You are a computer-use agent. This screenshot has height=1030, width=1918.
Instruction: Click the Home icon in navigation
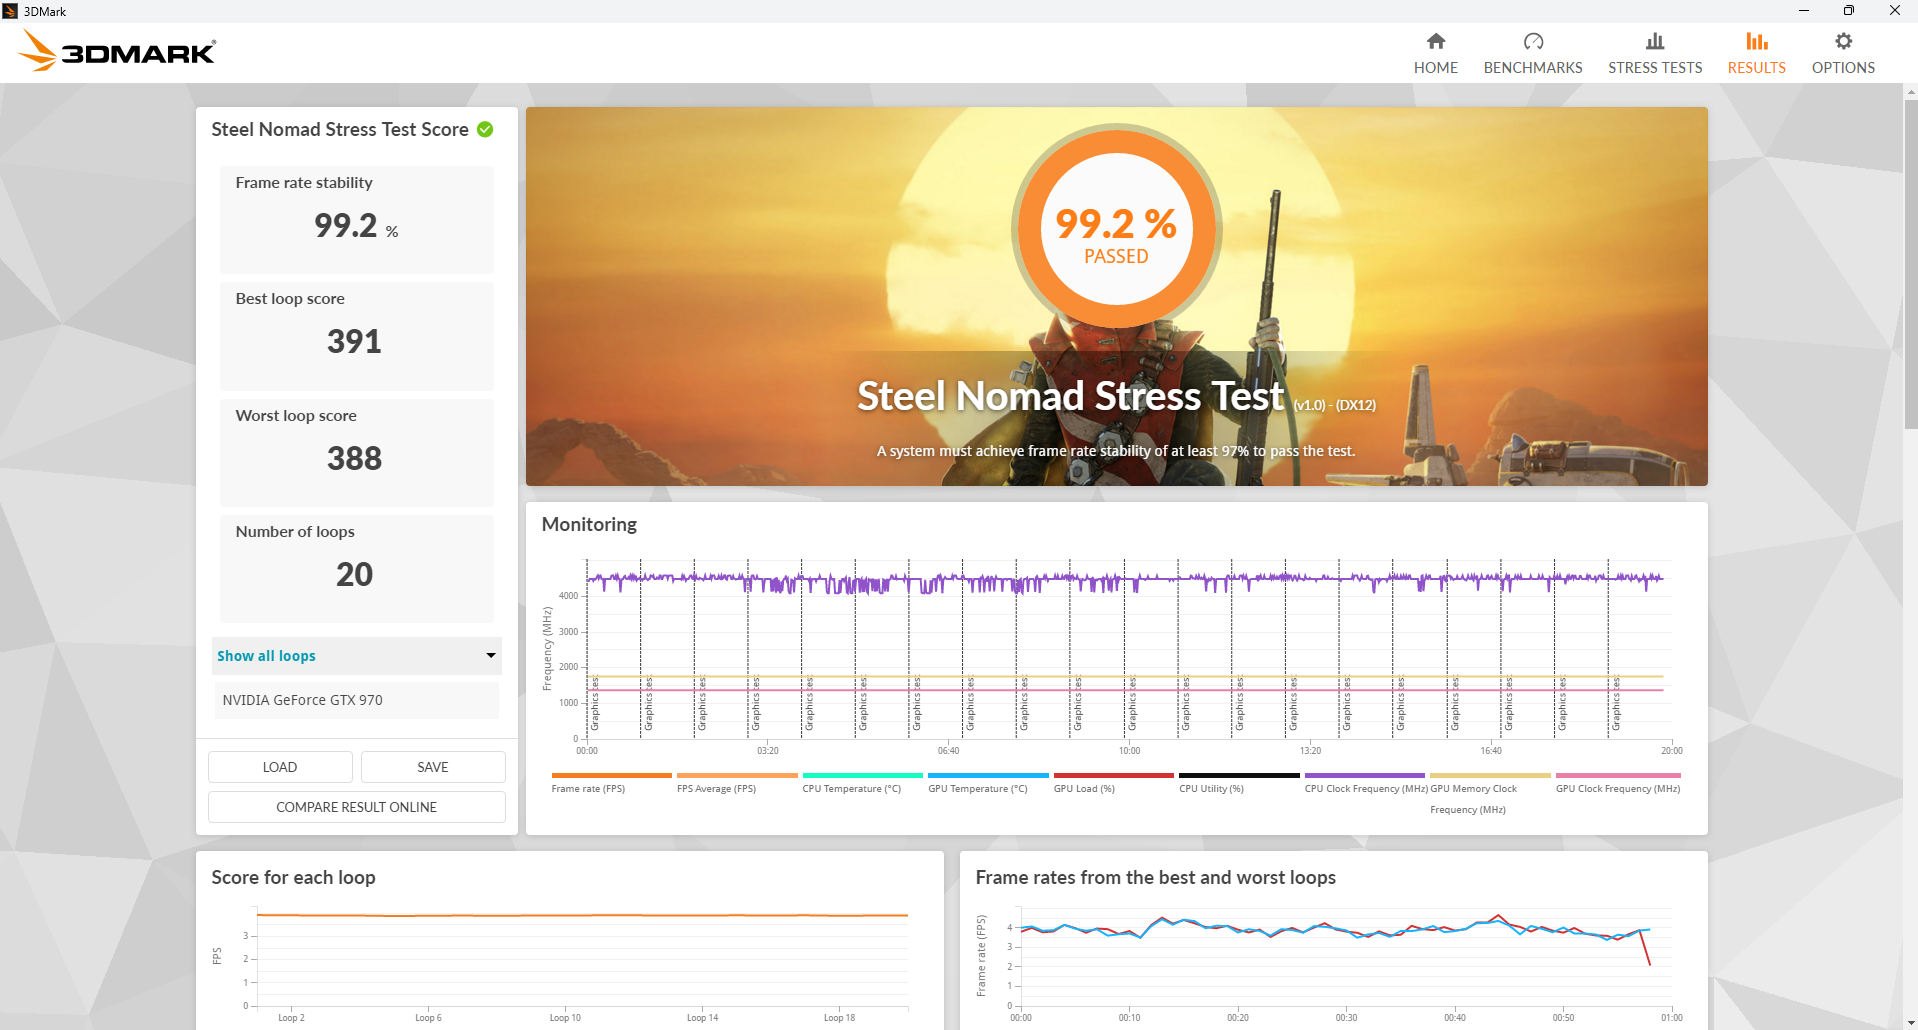coord(1435,41)
